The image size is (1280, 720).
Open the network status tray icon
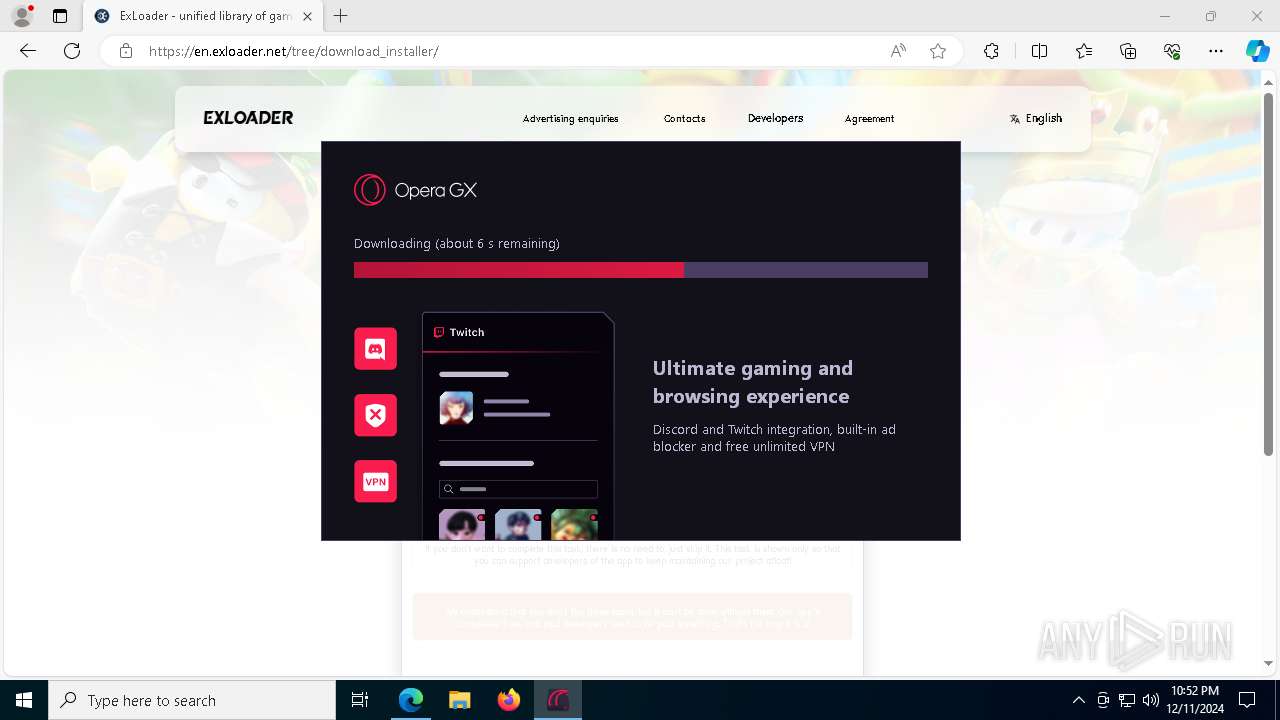(x=1127, y=700)
